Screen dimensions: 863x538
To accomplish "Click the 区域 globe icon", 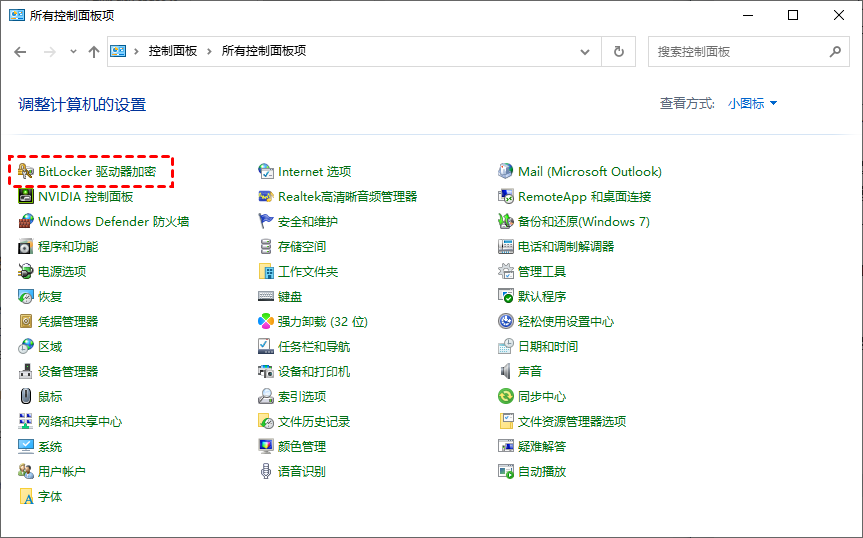I will pyautogui.click(x=25, y=347).
